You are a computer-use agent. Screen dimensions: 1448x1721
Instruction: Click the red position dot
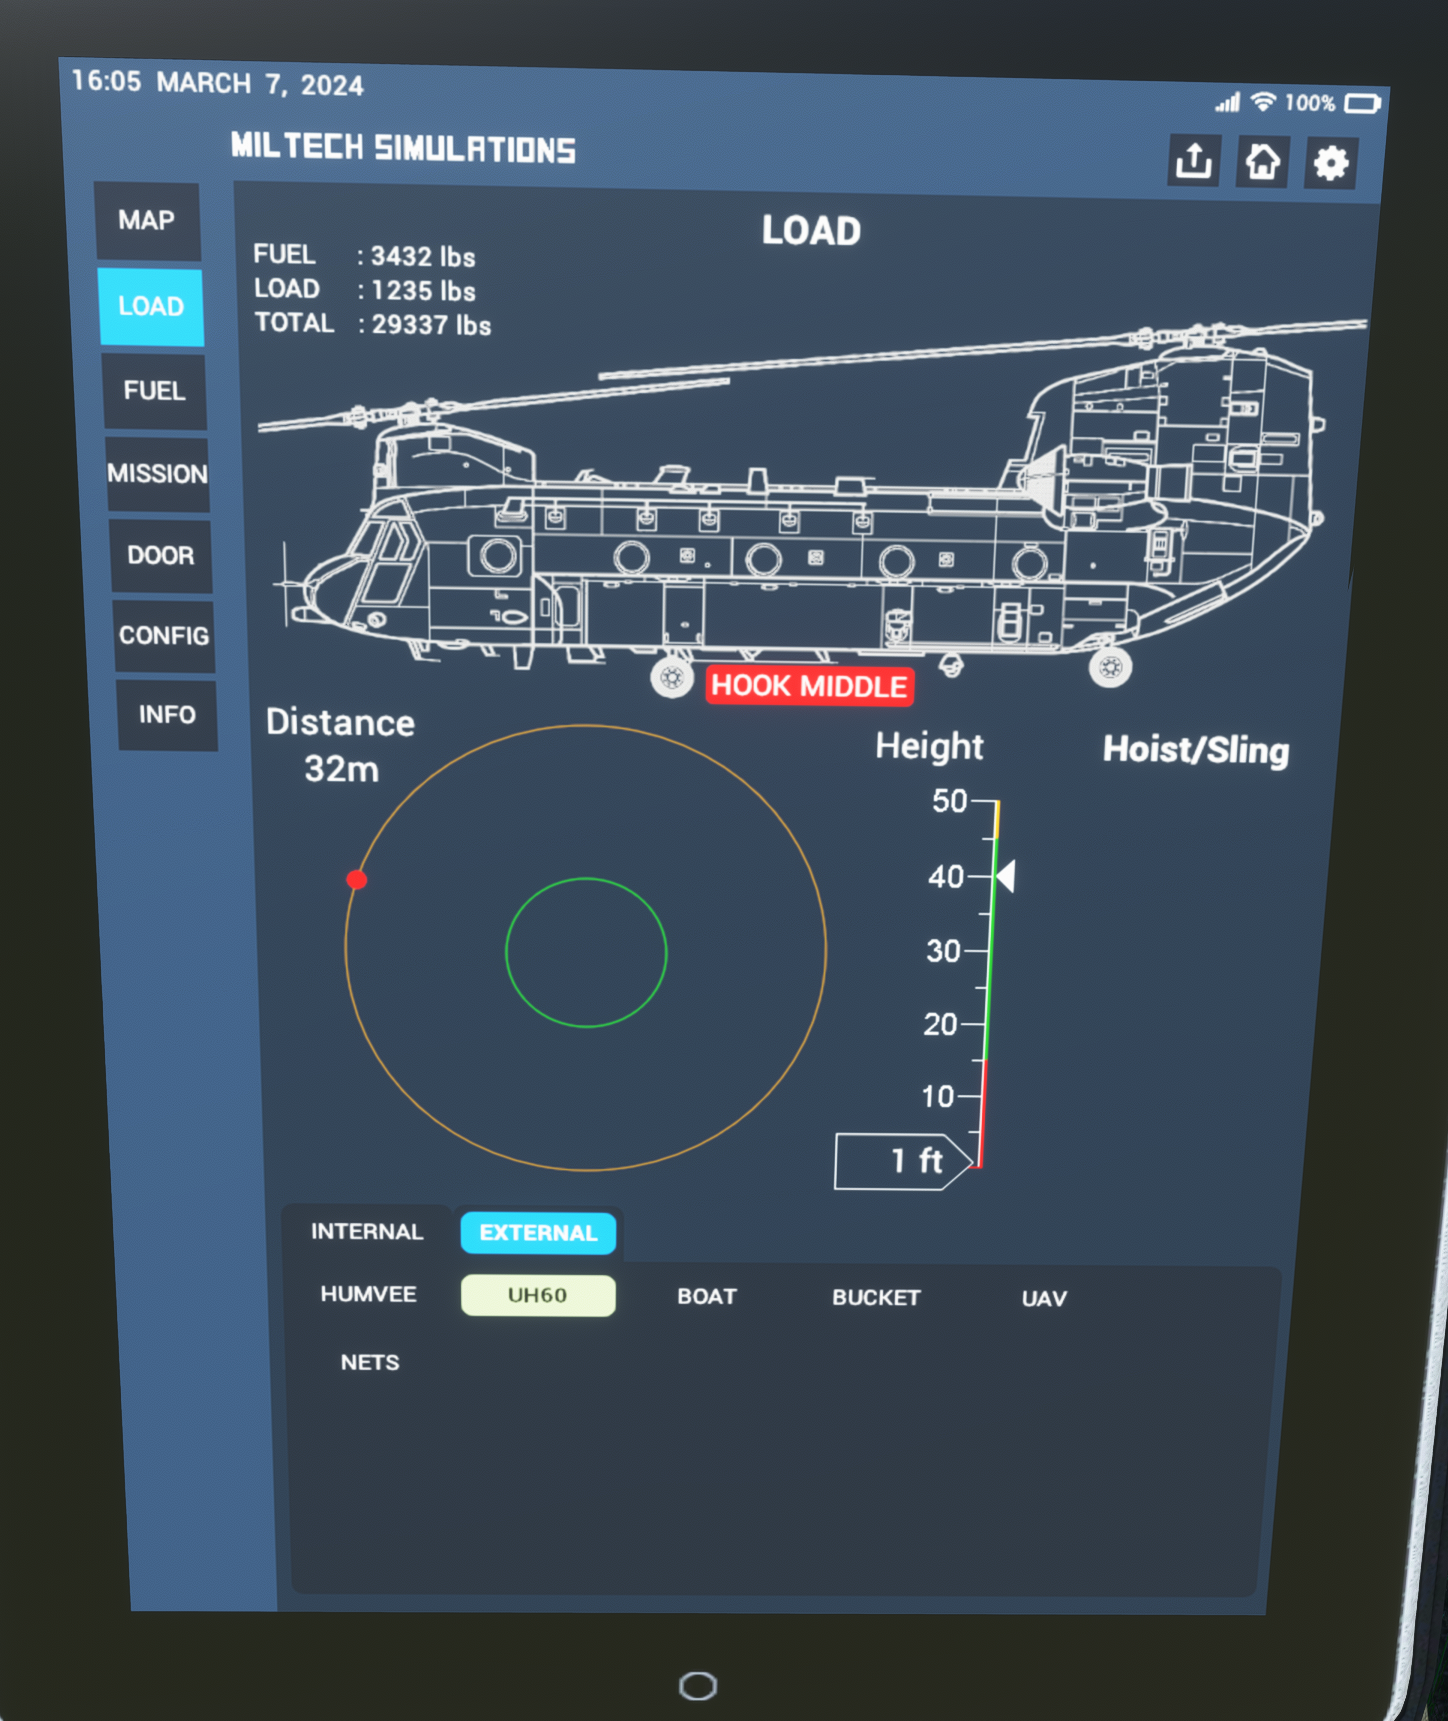click(357, 880)
